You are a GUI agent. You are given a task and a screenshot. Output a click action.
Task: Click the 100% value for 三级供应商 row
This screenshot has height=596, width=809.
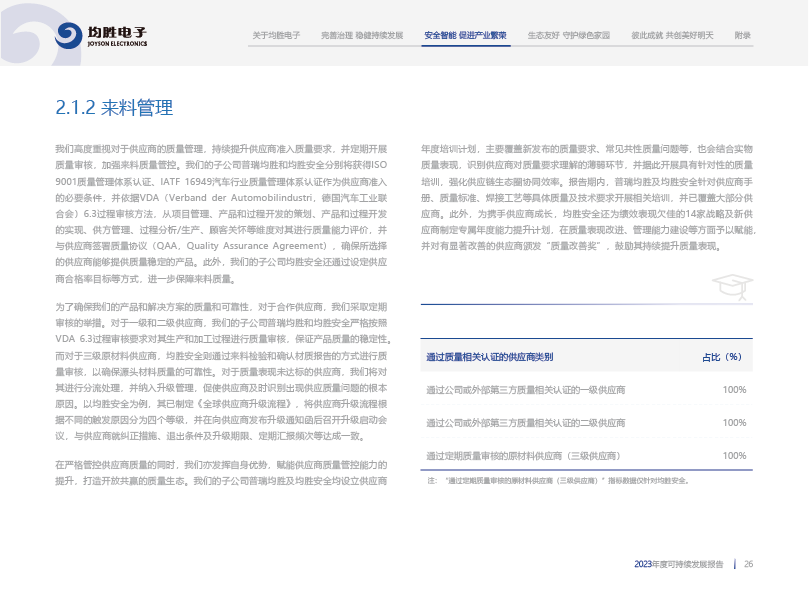pyautogui.click(x=734, y=456)
